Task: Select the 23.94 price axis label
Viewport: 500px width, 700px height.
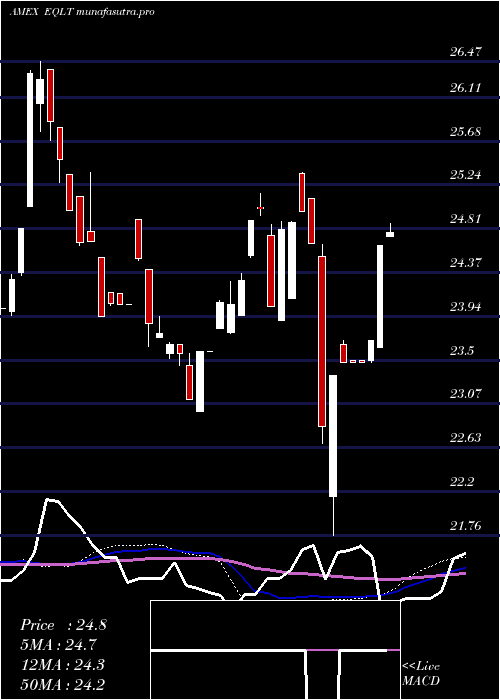Action: [466, 307]
